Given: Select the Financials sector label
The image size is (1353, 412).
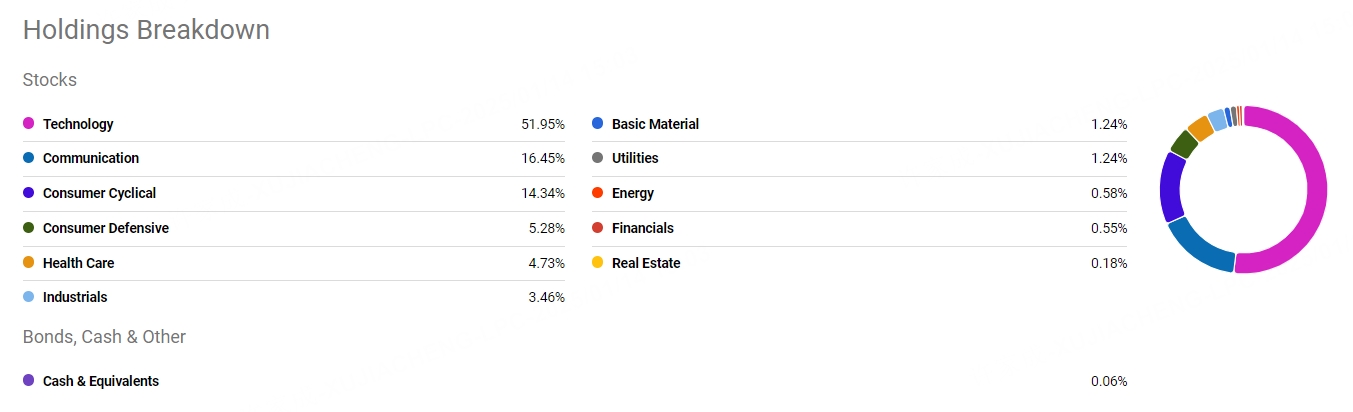Looking at the screenshot, I should pyautogui.click(x=643, y=228).
